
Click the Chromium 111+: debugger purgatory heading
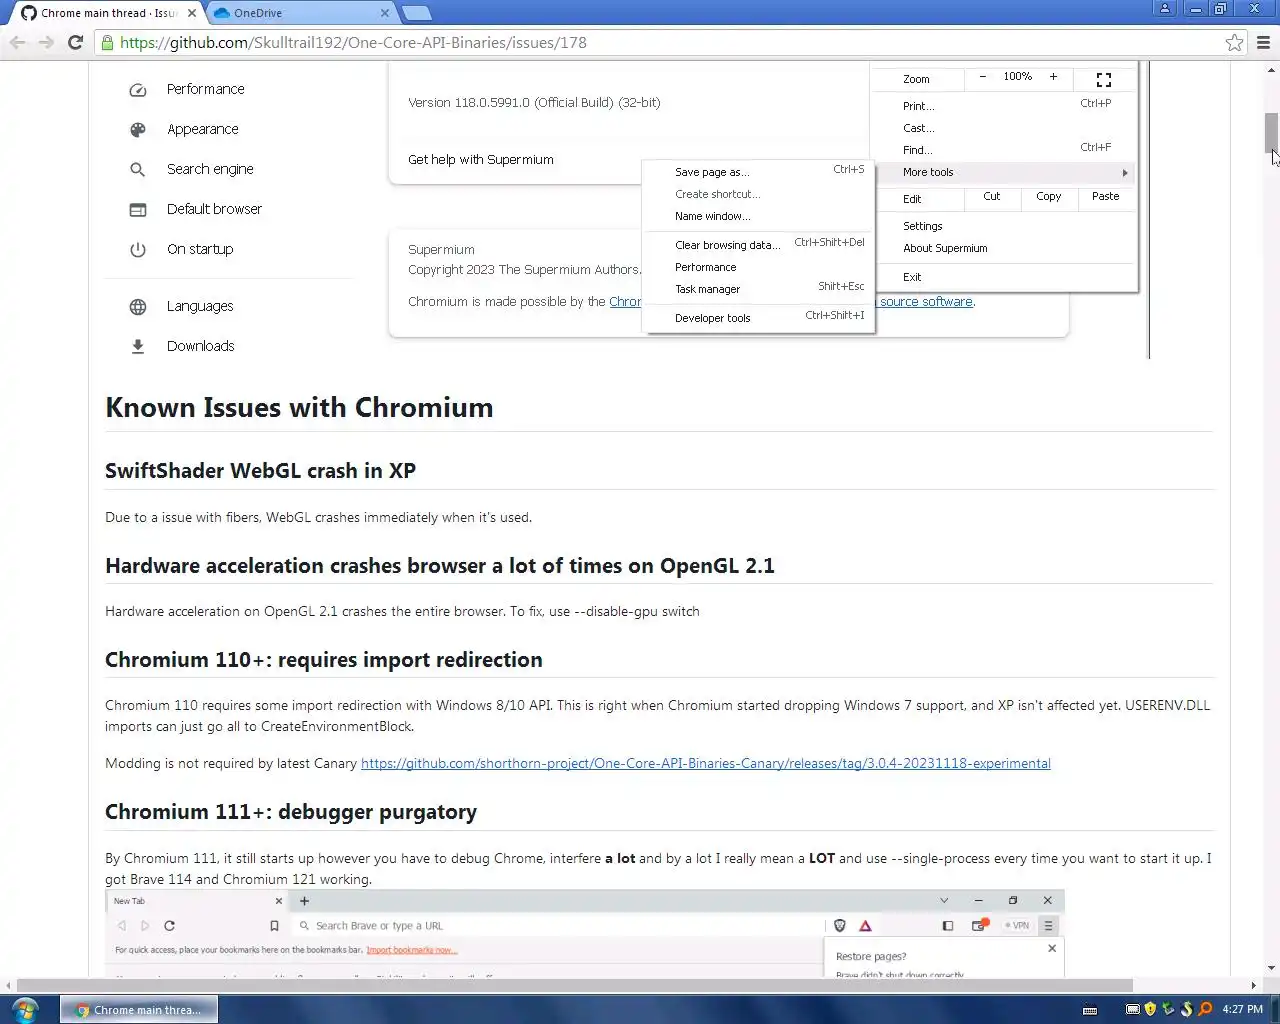pyautogui.click(x=291, y=812)
